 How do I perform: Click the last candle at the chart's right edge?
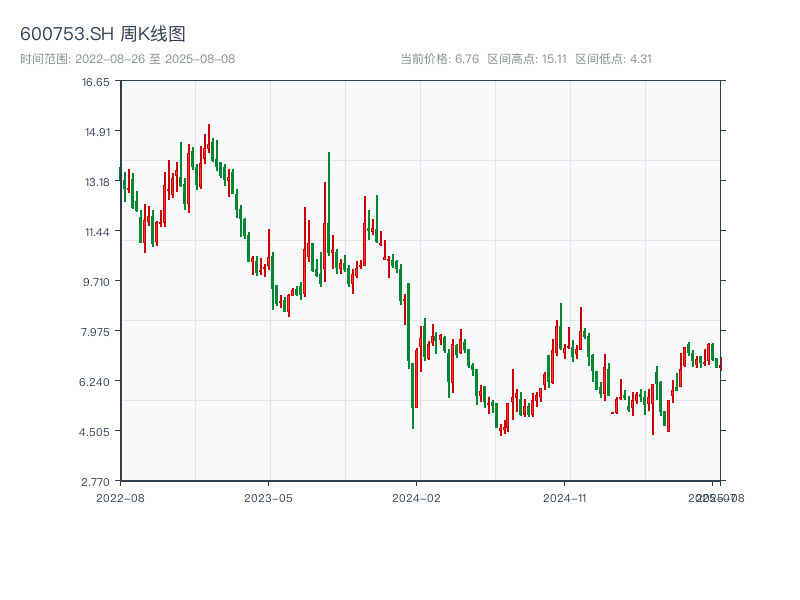tap(721, 364)
